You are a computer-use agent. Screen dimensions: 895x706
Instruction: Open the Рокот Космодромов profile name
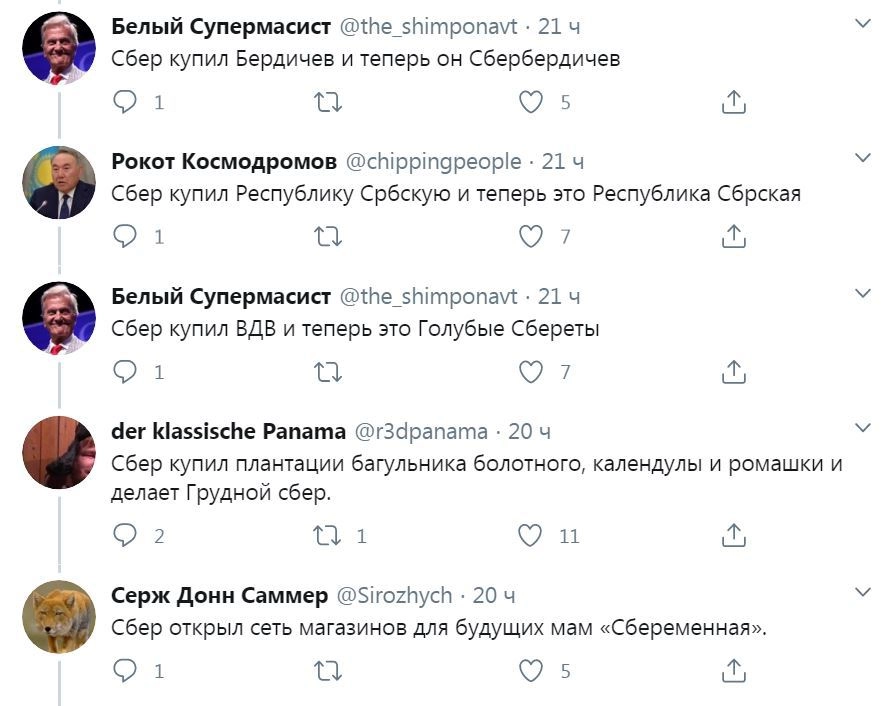(223, 161)
